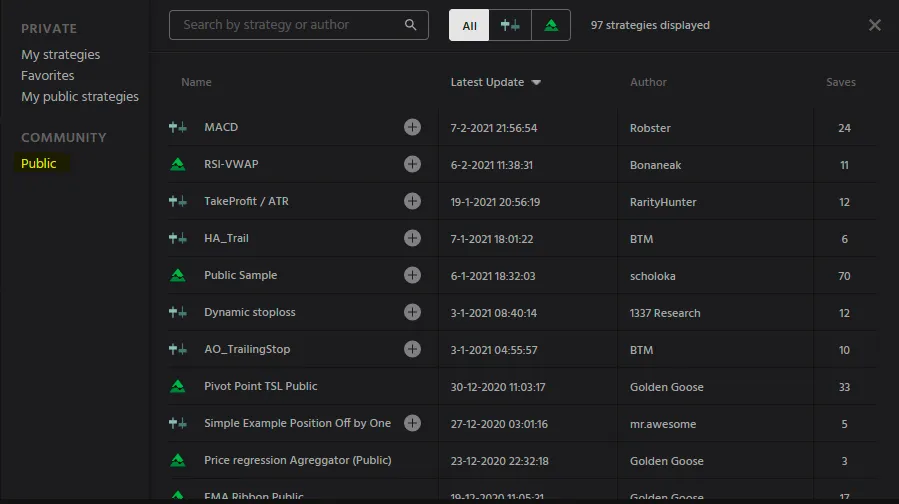Screen dimensions: 899x504
Task: Sort list by Saves column header
Action: tap(841, 82)
